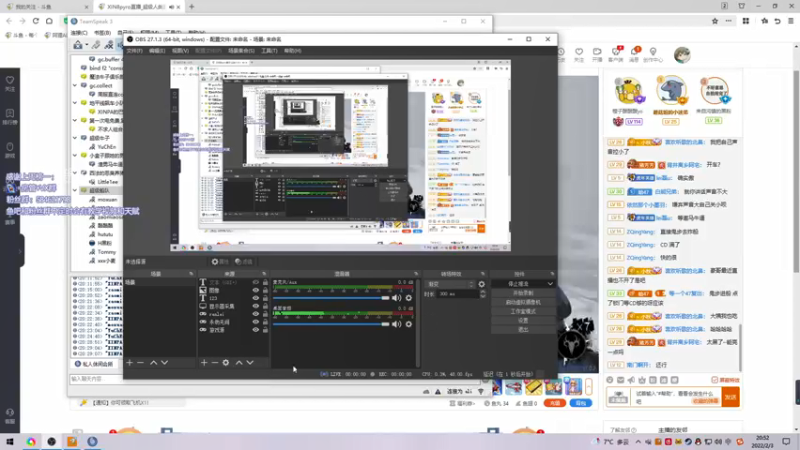Move the OBS scene up

[154, 362]
